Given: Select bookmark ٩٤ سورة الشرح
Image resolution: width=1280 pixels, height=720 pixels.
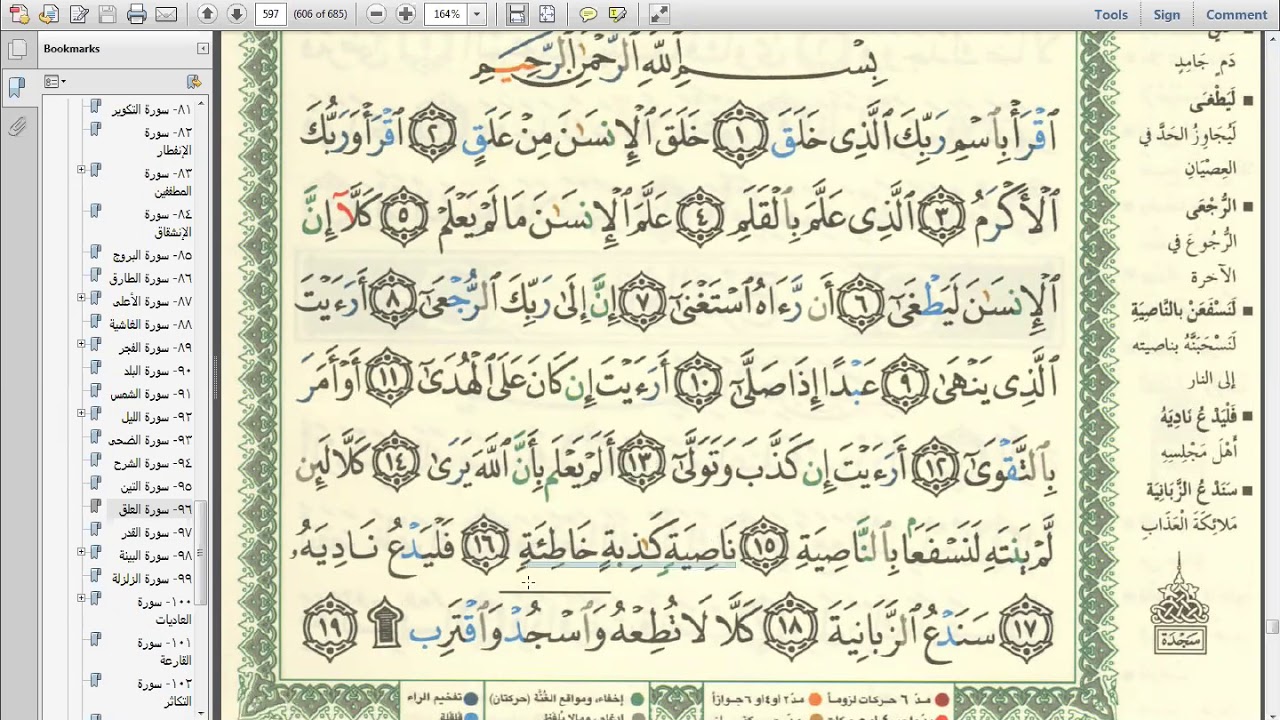Looking at the screenshot, I should click(x=152, y=462).
